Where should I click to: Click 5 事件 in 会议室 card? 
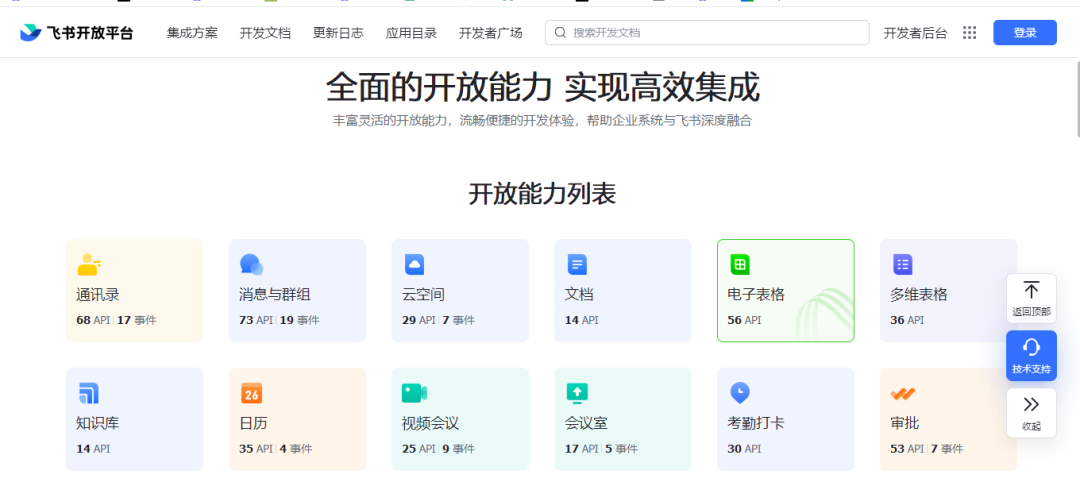tap(621, 449)
